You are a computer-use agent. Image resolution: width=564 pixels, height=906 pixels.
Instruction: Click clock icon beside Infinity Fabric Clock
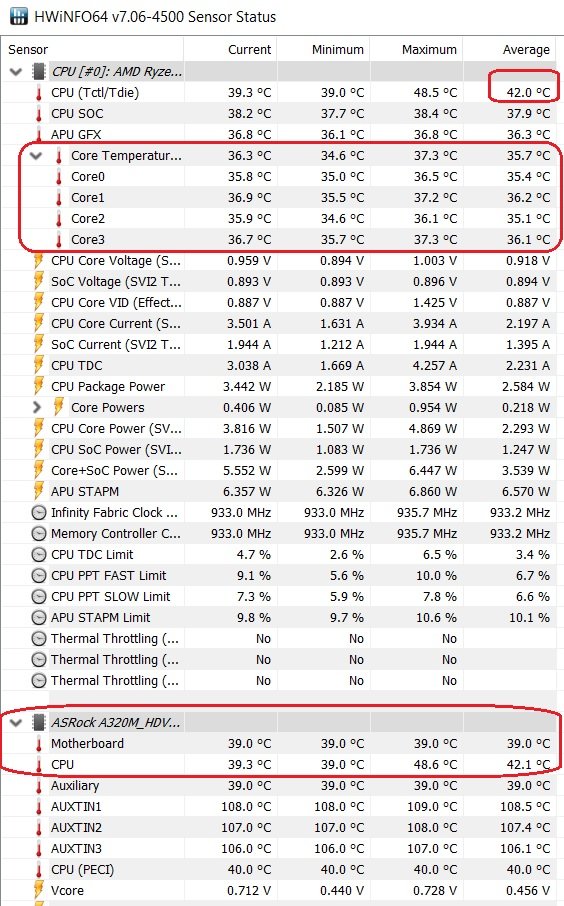[x=39, y=513]
